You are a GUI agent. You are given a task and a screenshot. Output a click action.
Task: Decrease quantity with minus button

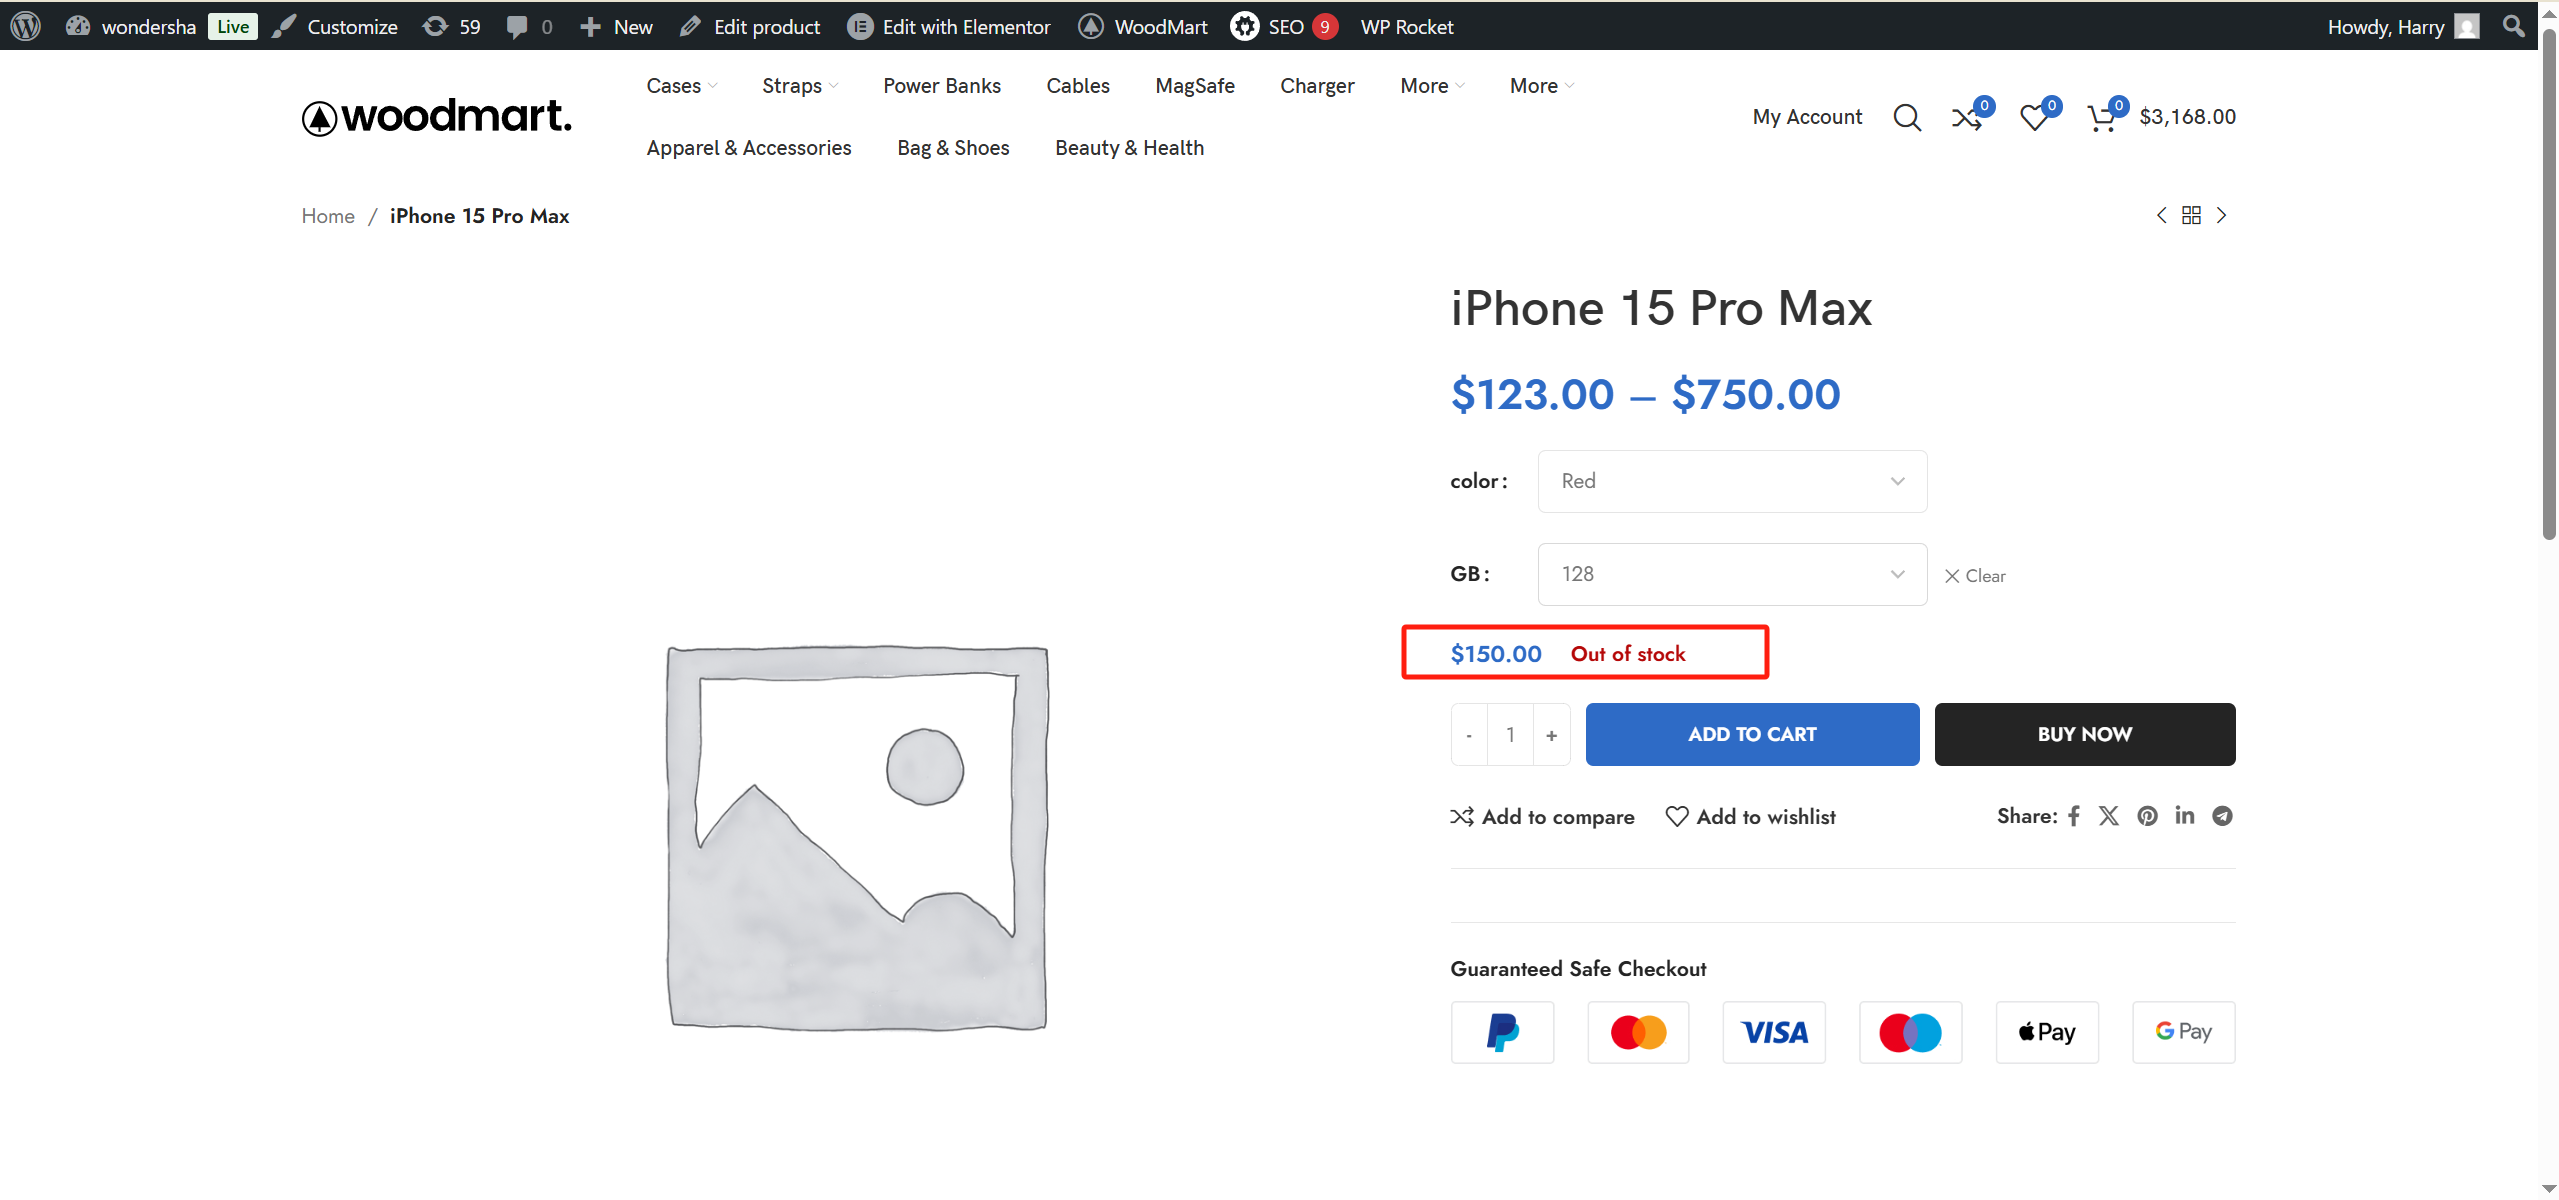pyautogui.click(x=1469, y=735)
